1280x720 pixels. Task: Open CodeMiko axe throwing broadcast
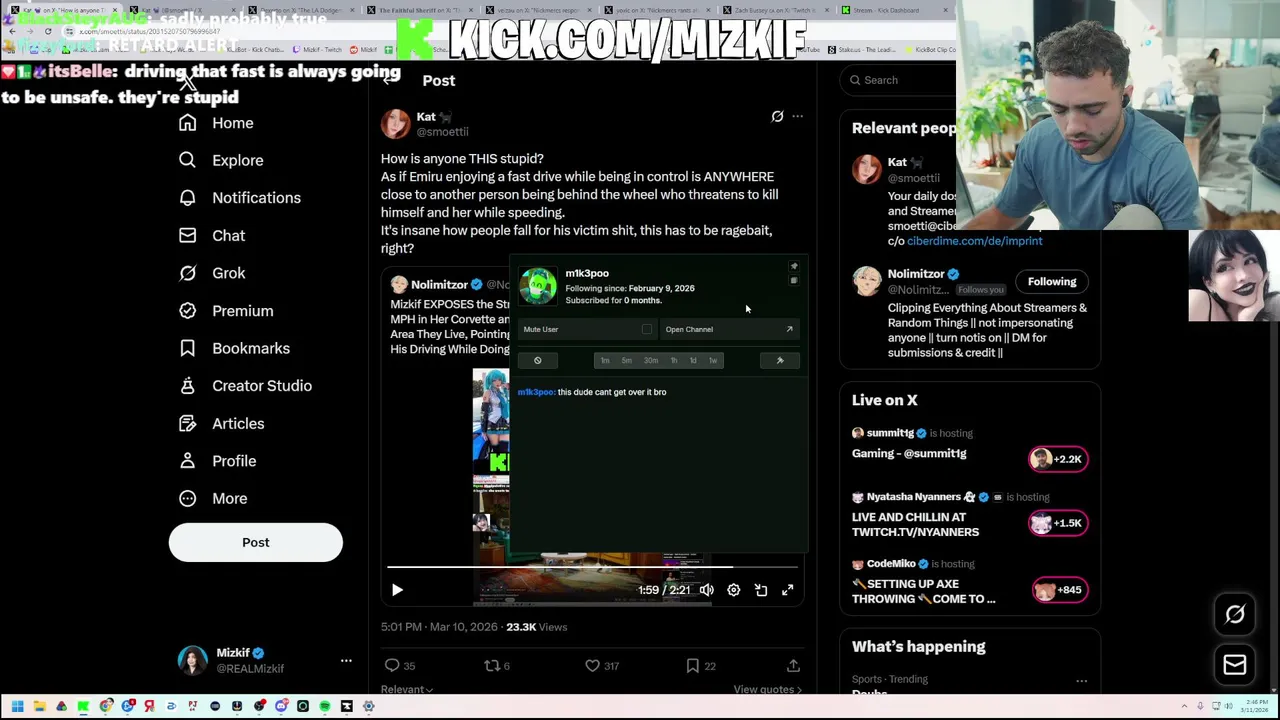[x=969, y=583]
